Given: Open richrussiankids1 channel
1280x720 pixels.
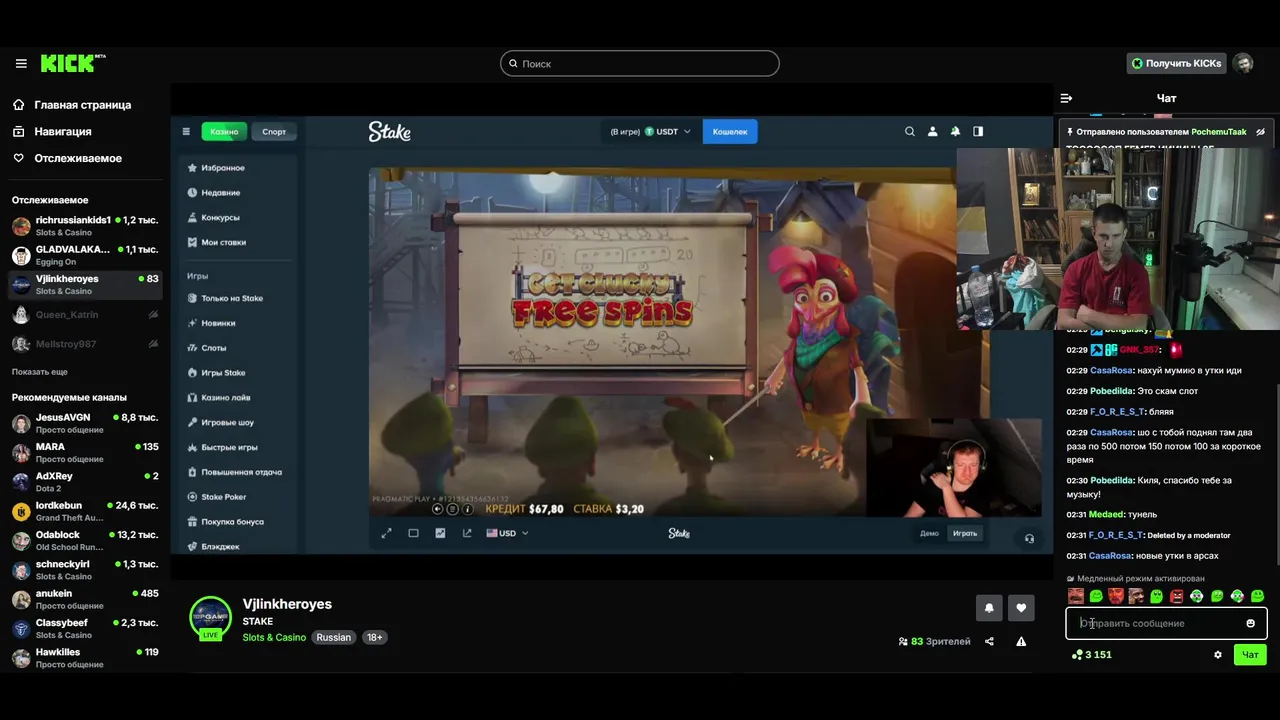Looking at the screenshot, I should (x=85, y=226).
